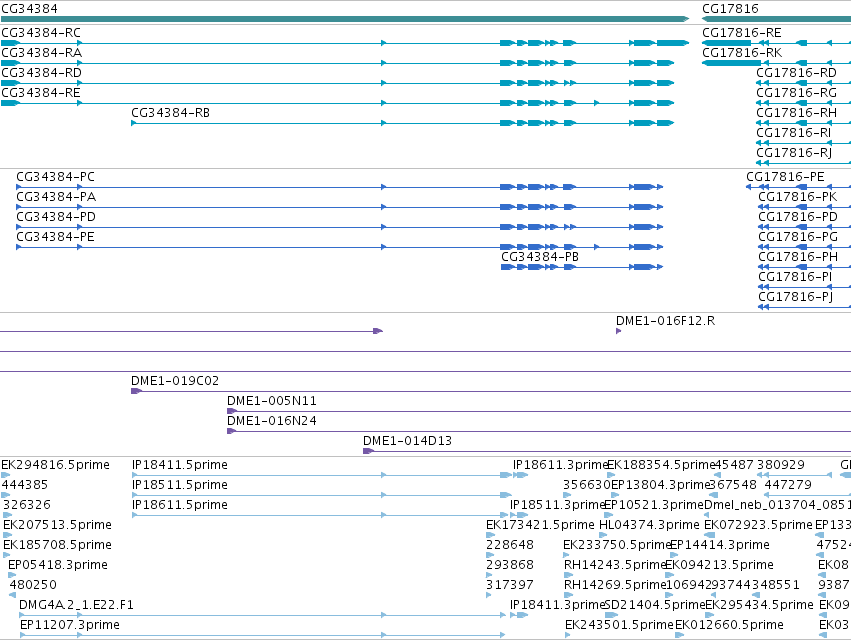This screenshot has height=640, width=851.
Task: Click the CG34384-RE transcript label
Action: click(41, 93)
